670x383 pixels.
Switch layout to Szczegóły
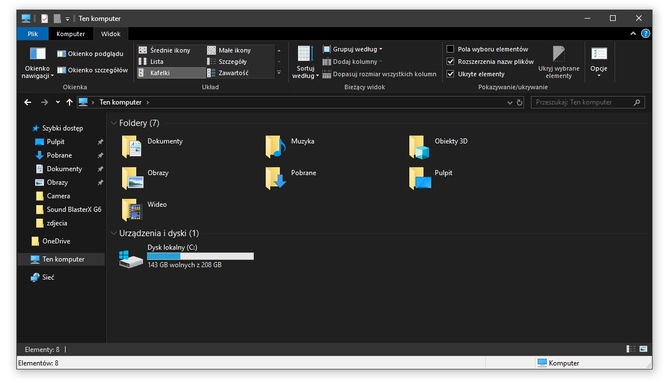click(227, 62)
